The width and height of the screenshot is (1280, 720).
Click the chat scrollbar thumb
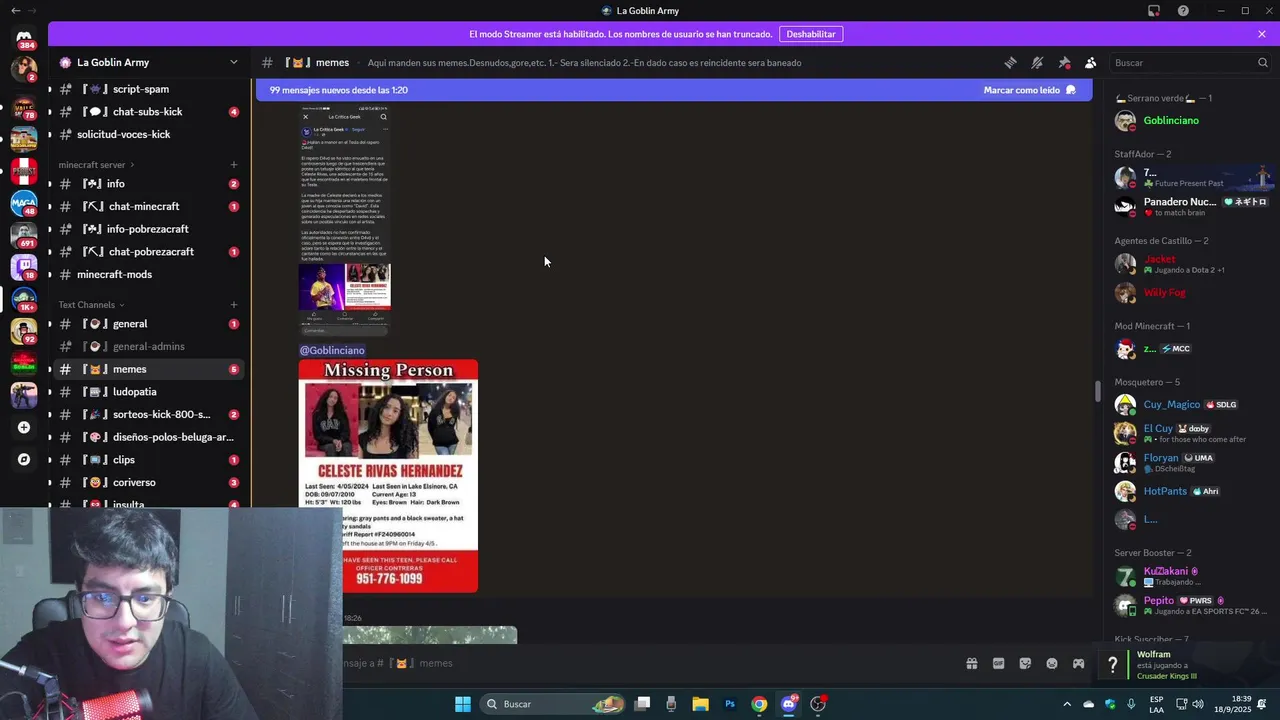click(1097, 391)
